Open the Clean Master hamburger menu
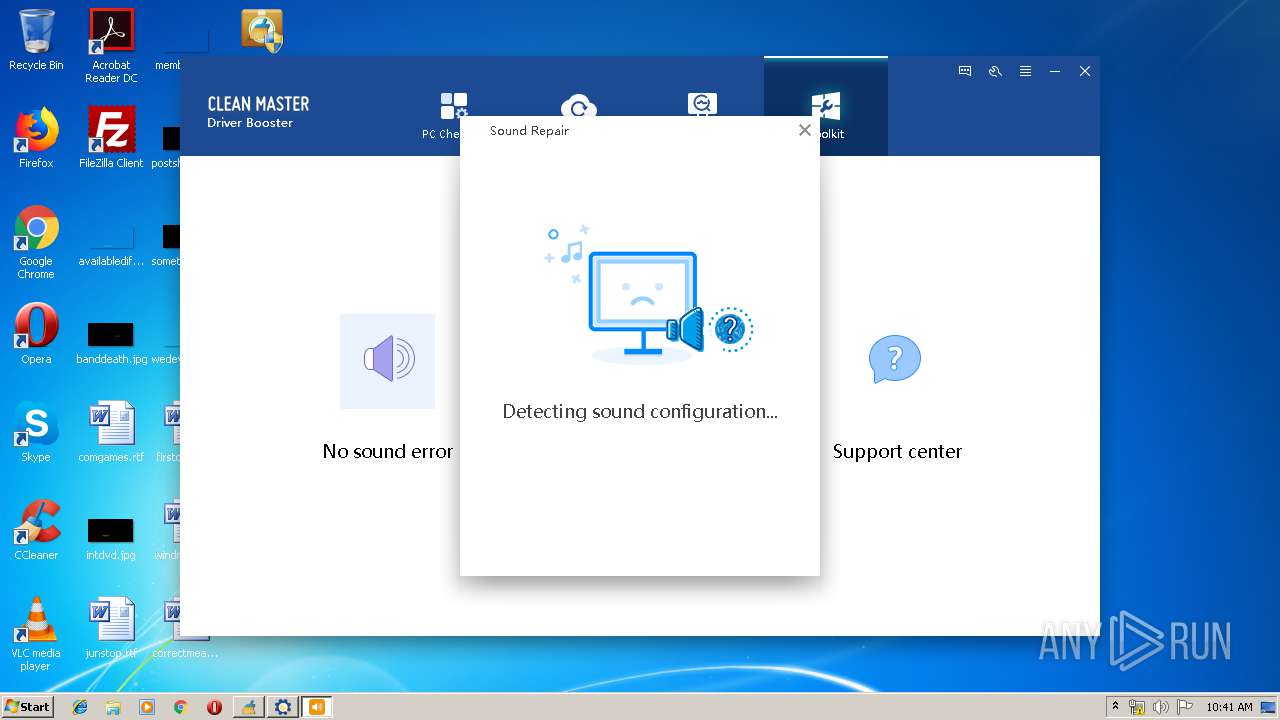The width and height of the screenshot is (1280, 720). pos(1025,71)
